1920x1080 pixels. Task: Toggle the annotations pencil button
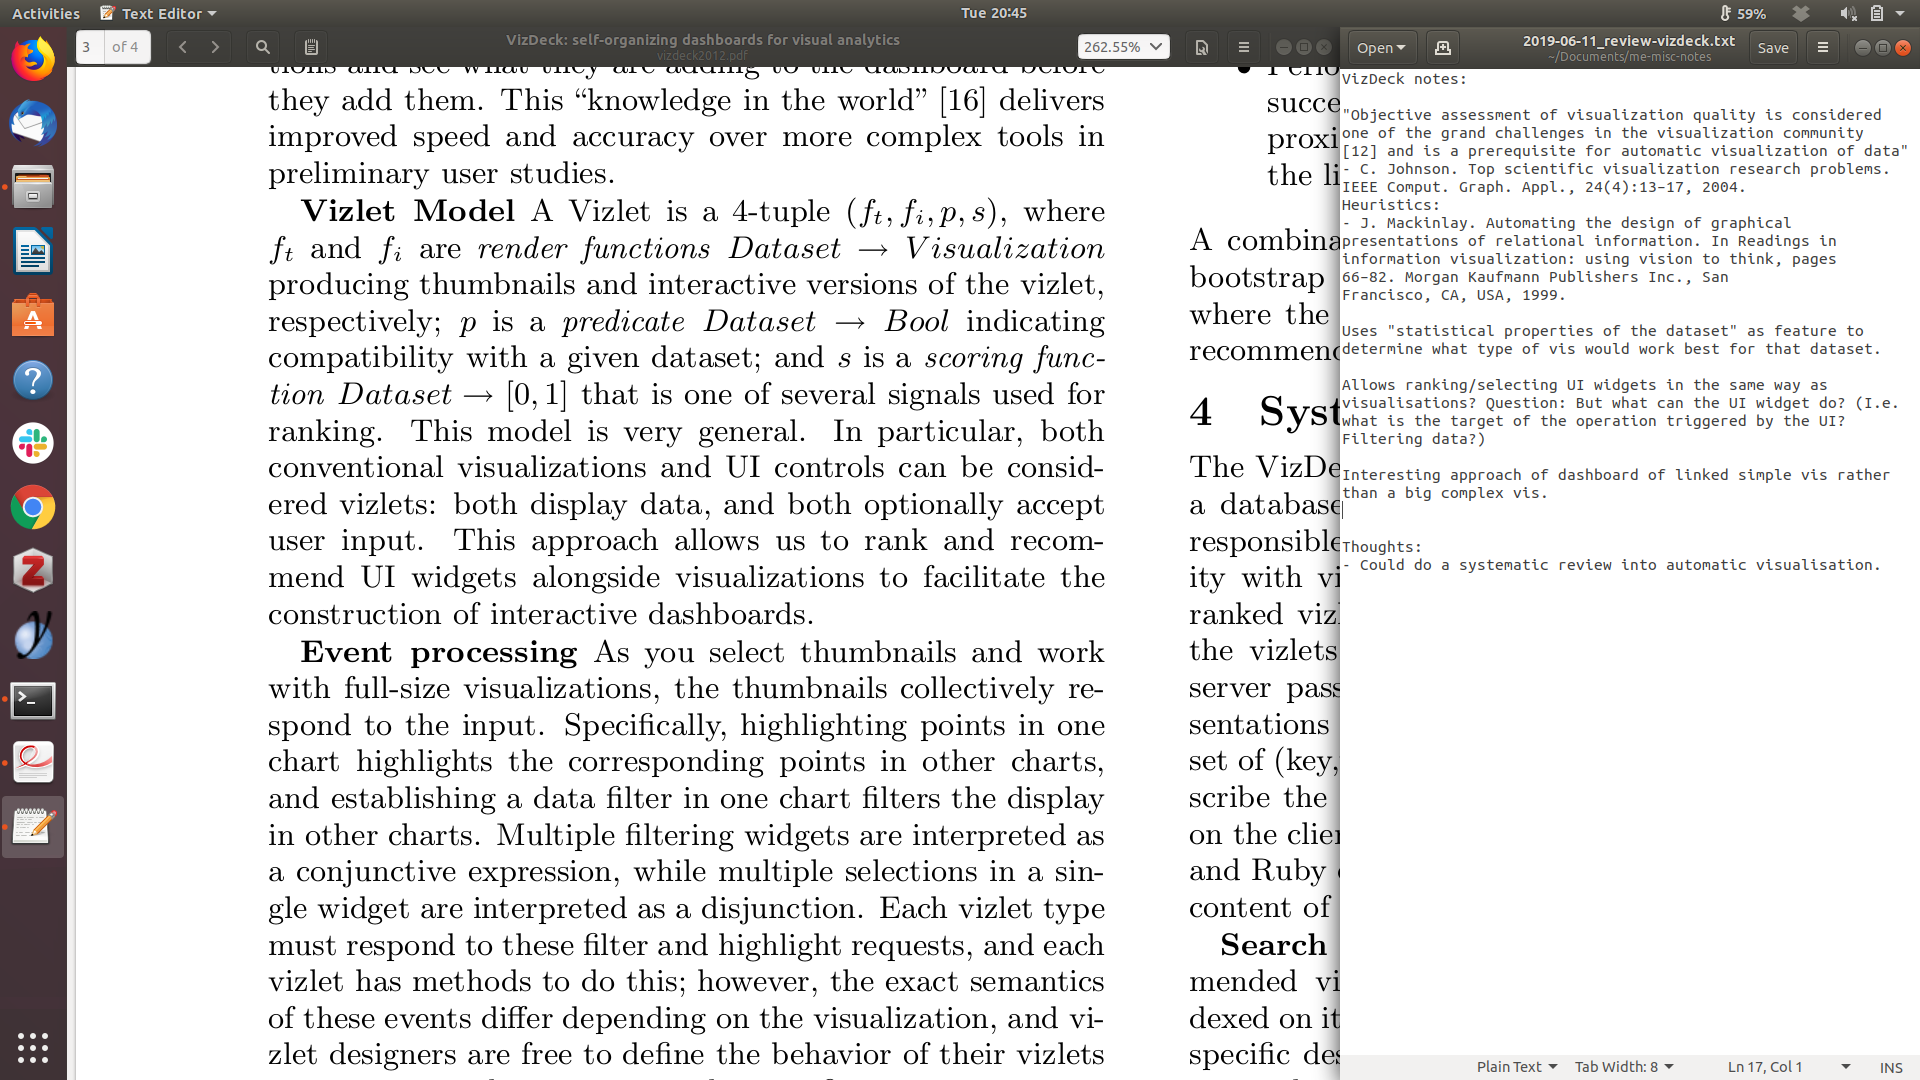pyautogui.click(x=311, y=47)
